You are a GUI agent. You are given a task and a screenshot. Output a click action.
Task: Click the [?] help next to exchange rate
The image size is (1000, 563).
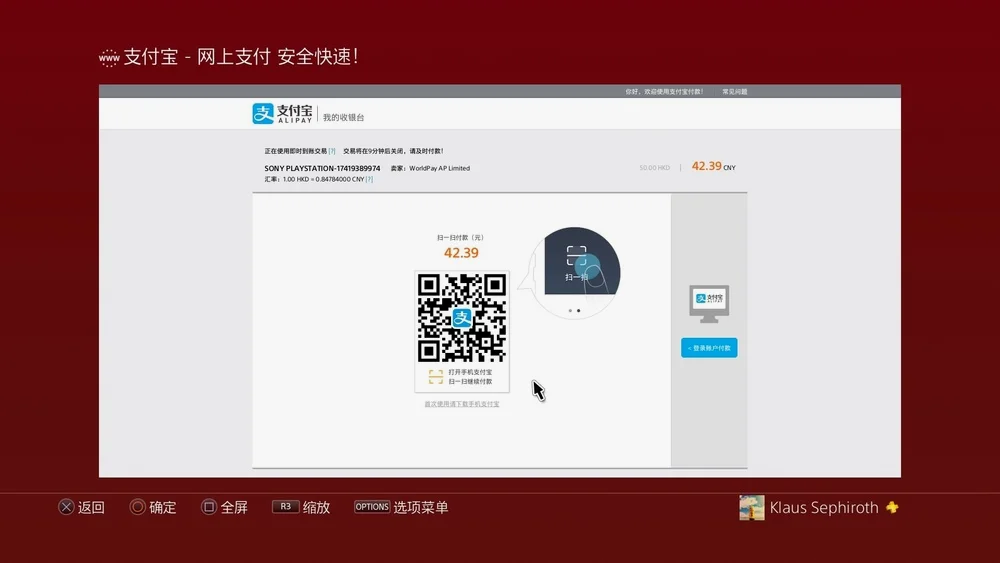[x=369, y=179]
